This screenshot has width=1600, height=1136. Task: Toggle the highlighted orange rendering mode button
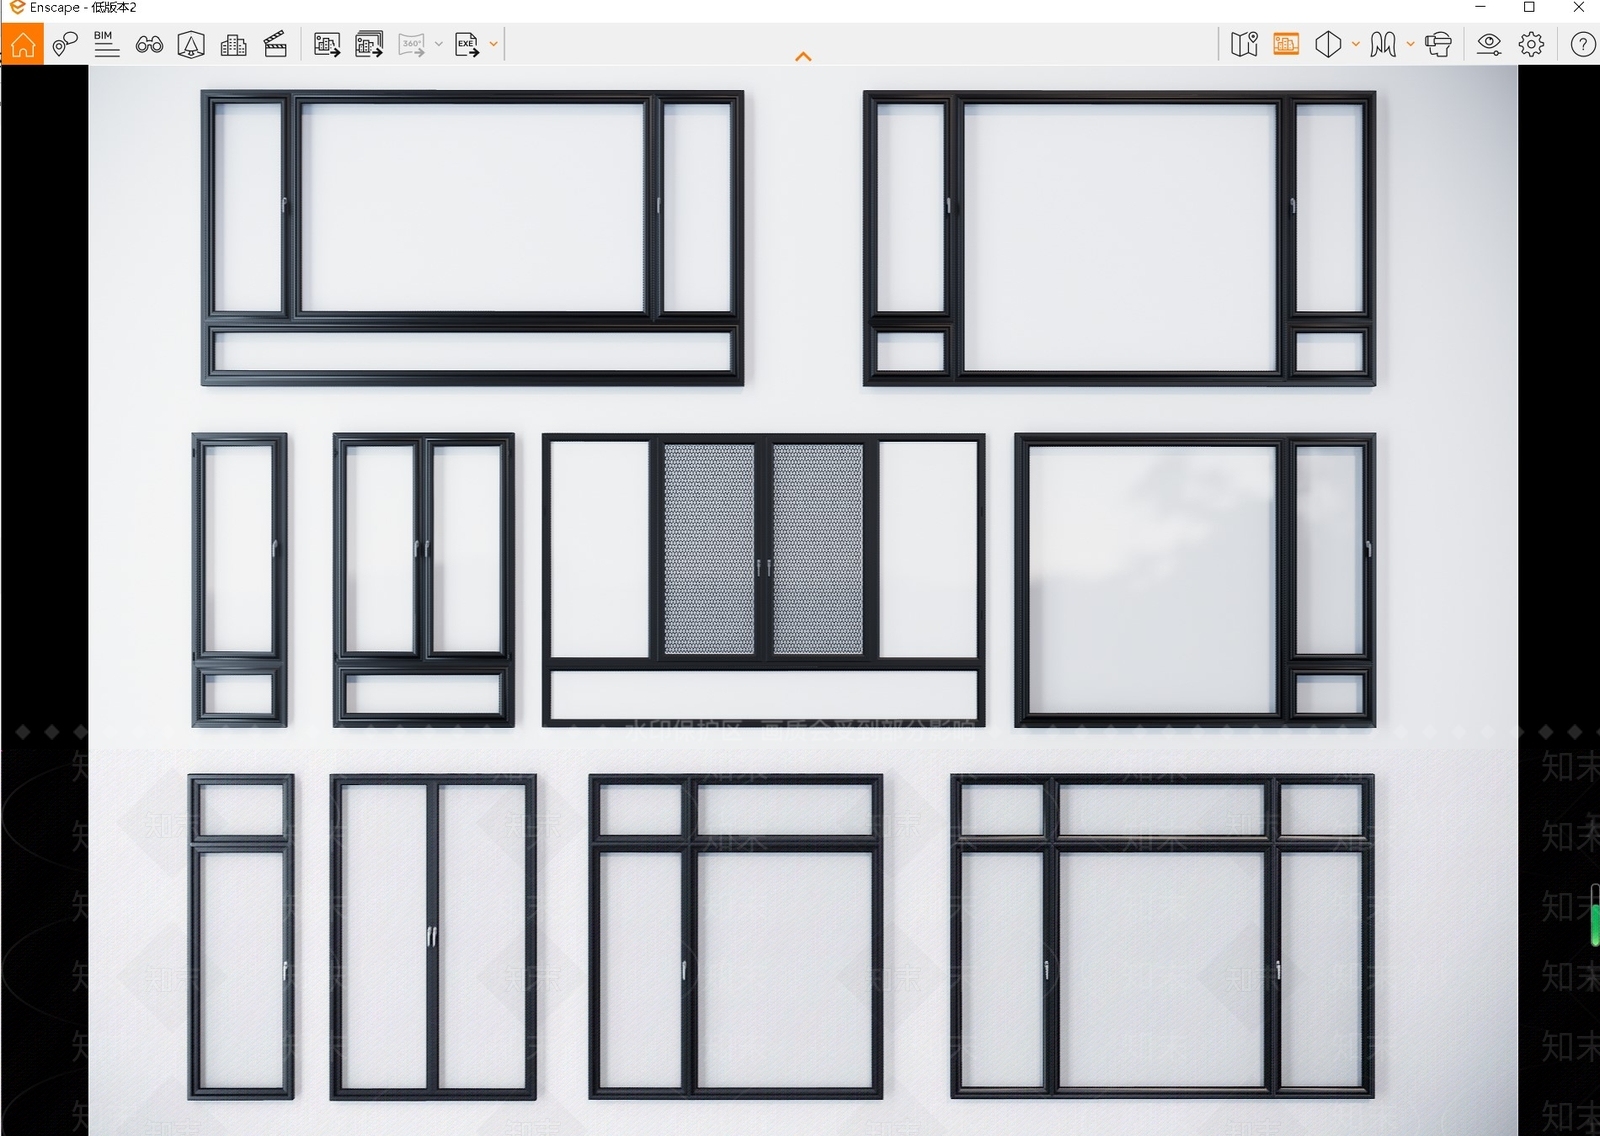tap(1286, 44)
